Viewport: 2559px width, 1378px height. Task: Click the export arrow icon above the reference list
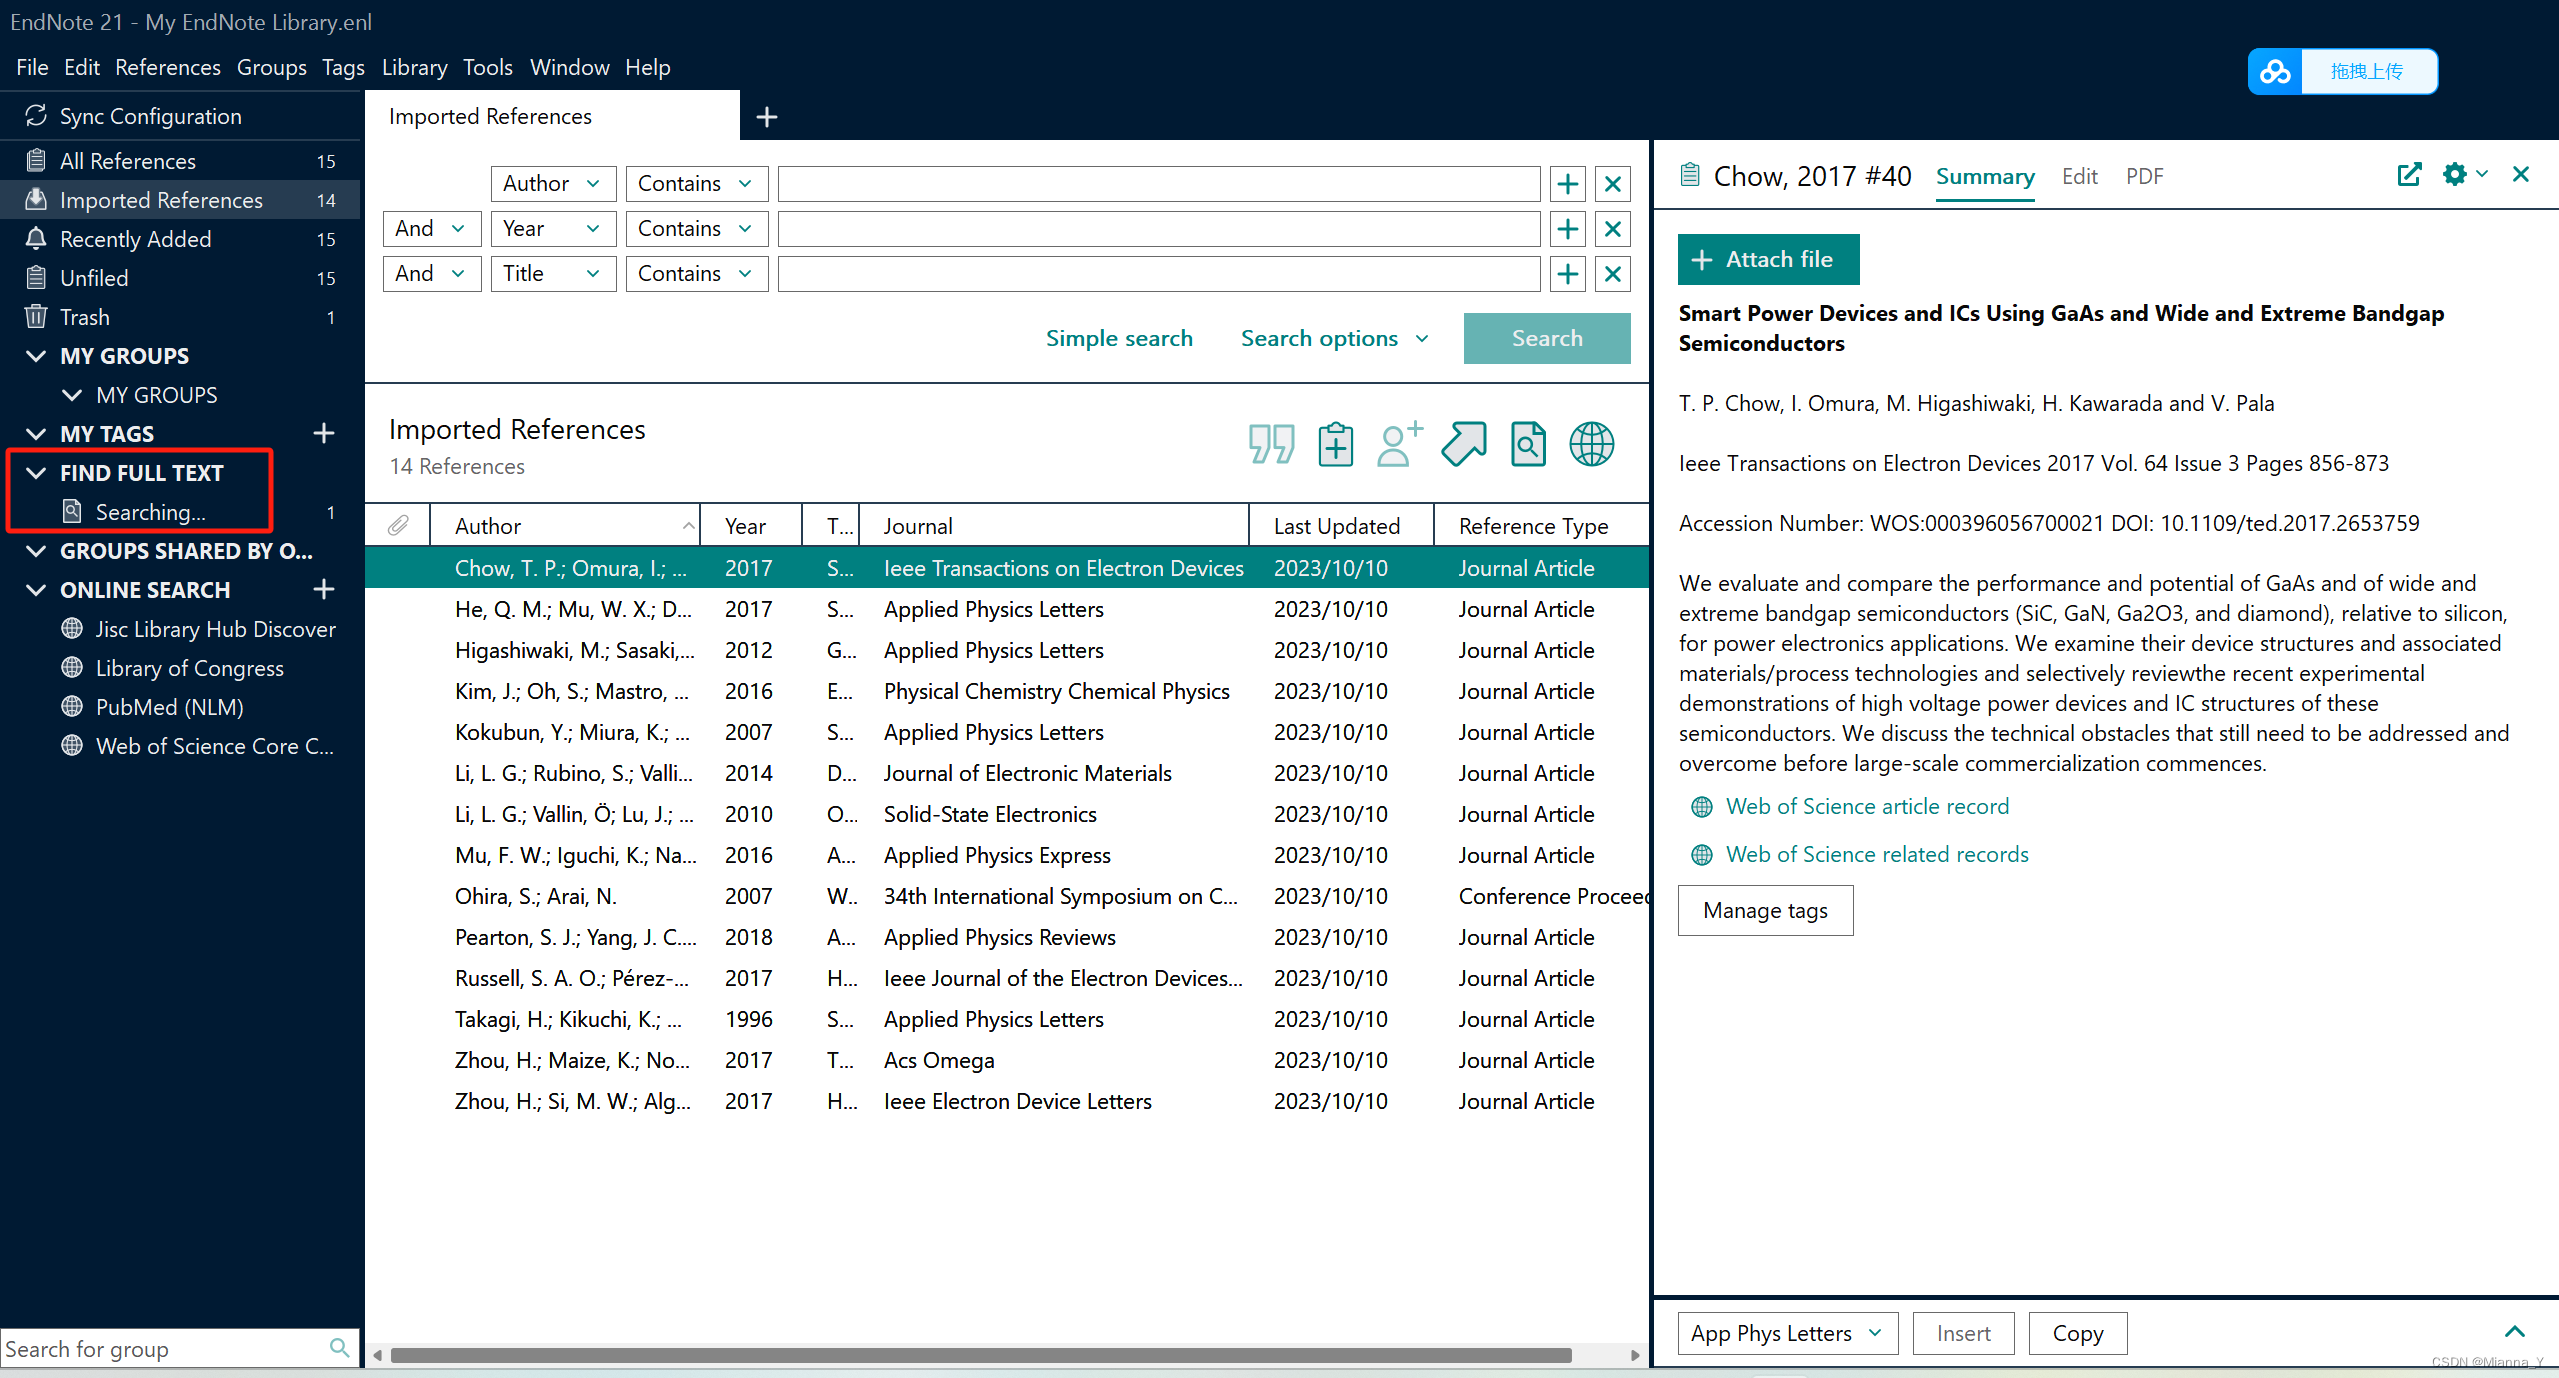(x=1463, y=444)
